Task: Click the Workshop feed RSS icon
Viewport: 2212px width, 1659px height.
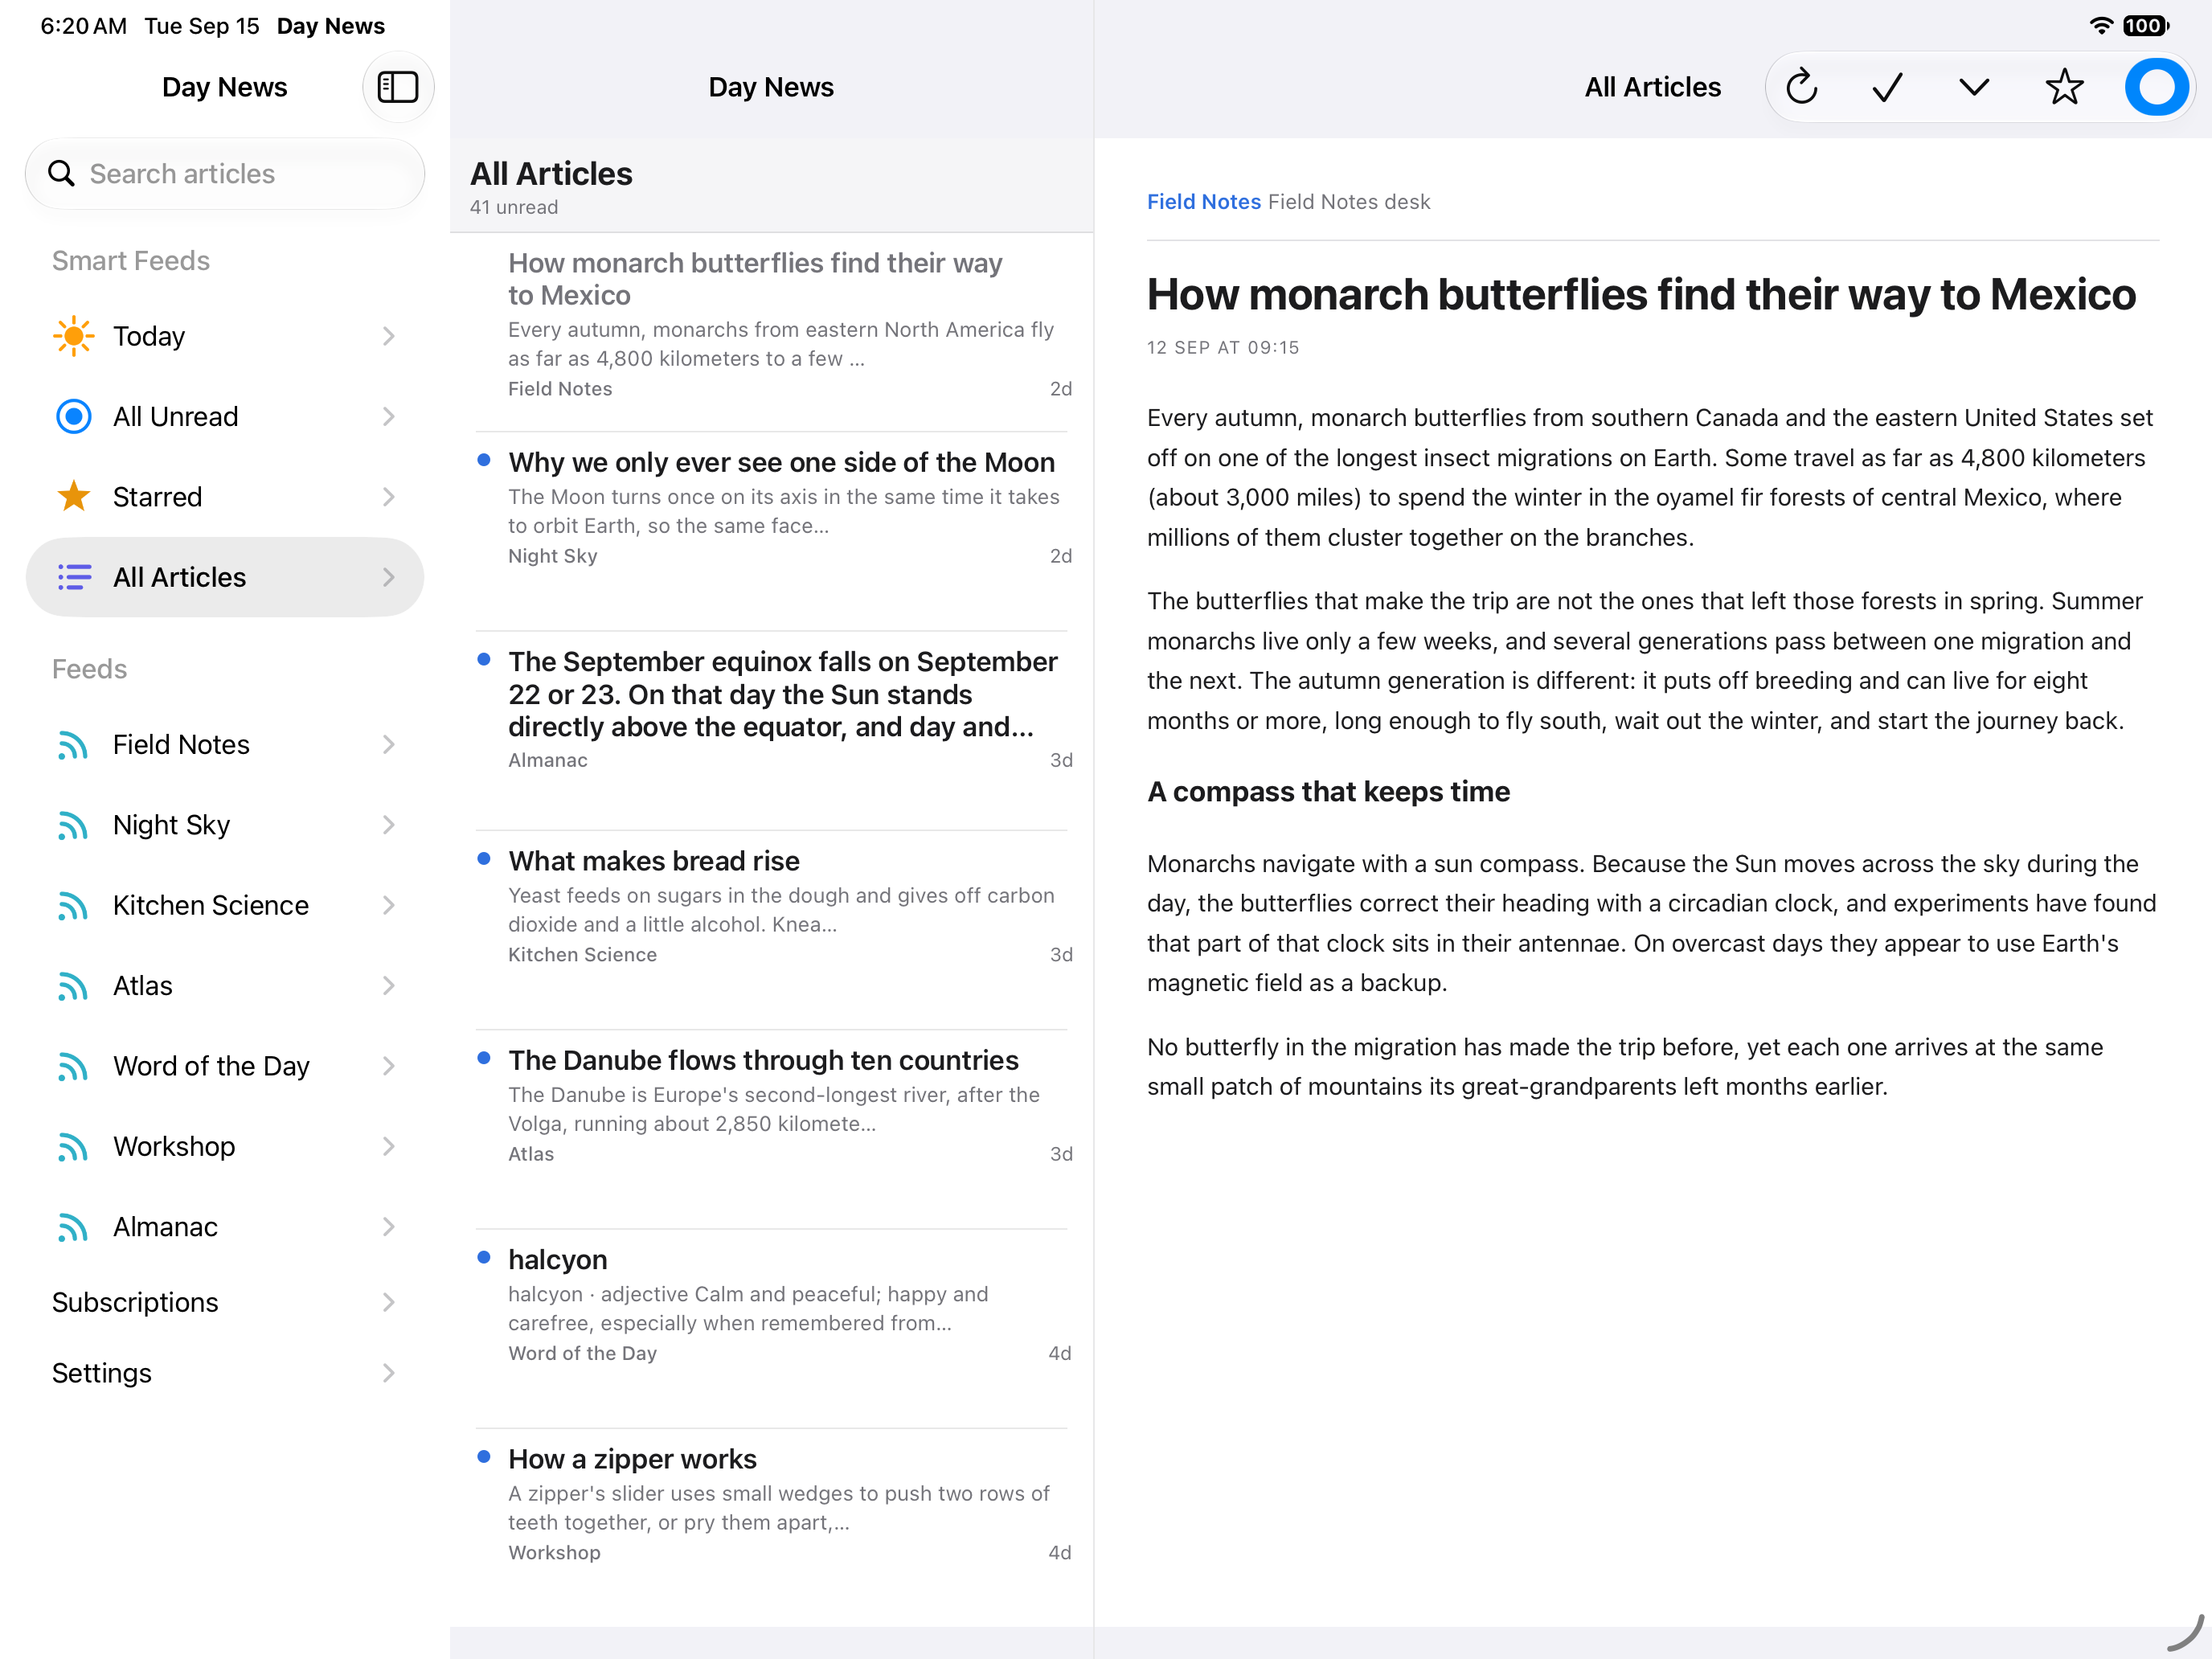Action: [x=73, y=1147]
